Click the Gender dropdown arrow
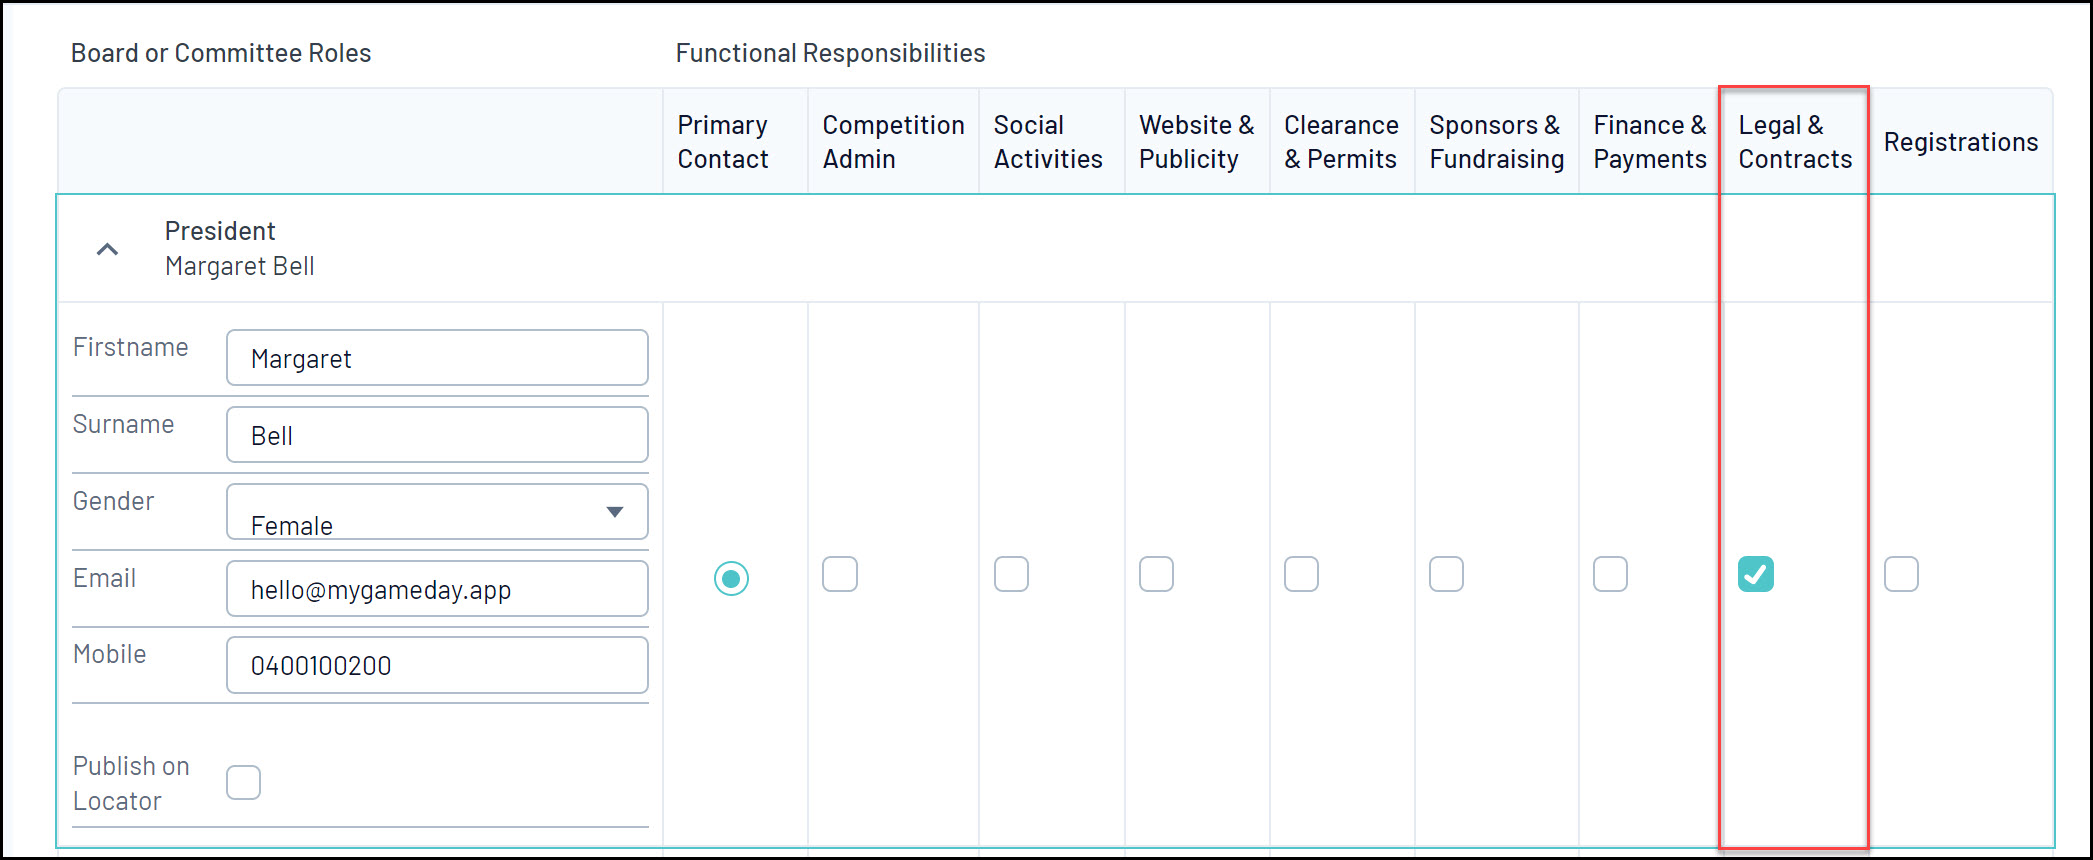The width and height of the screenshot is (2093, 860). (615, 512)
